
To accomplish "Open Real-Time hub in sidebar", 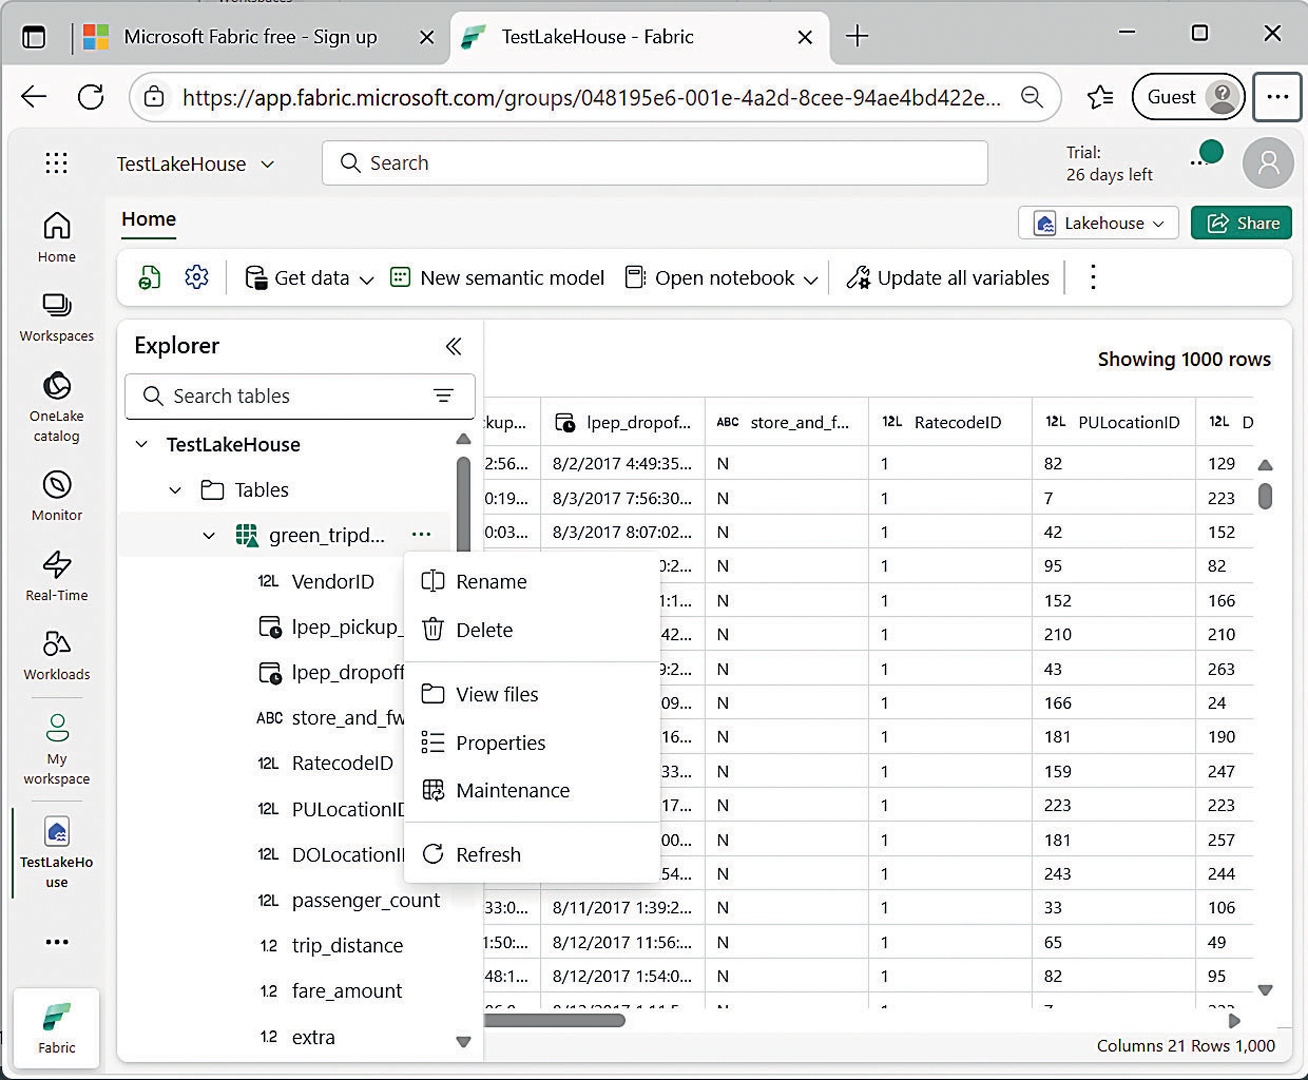I will 56,576.
